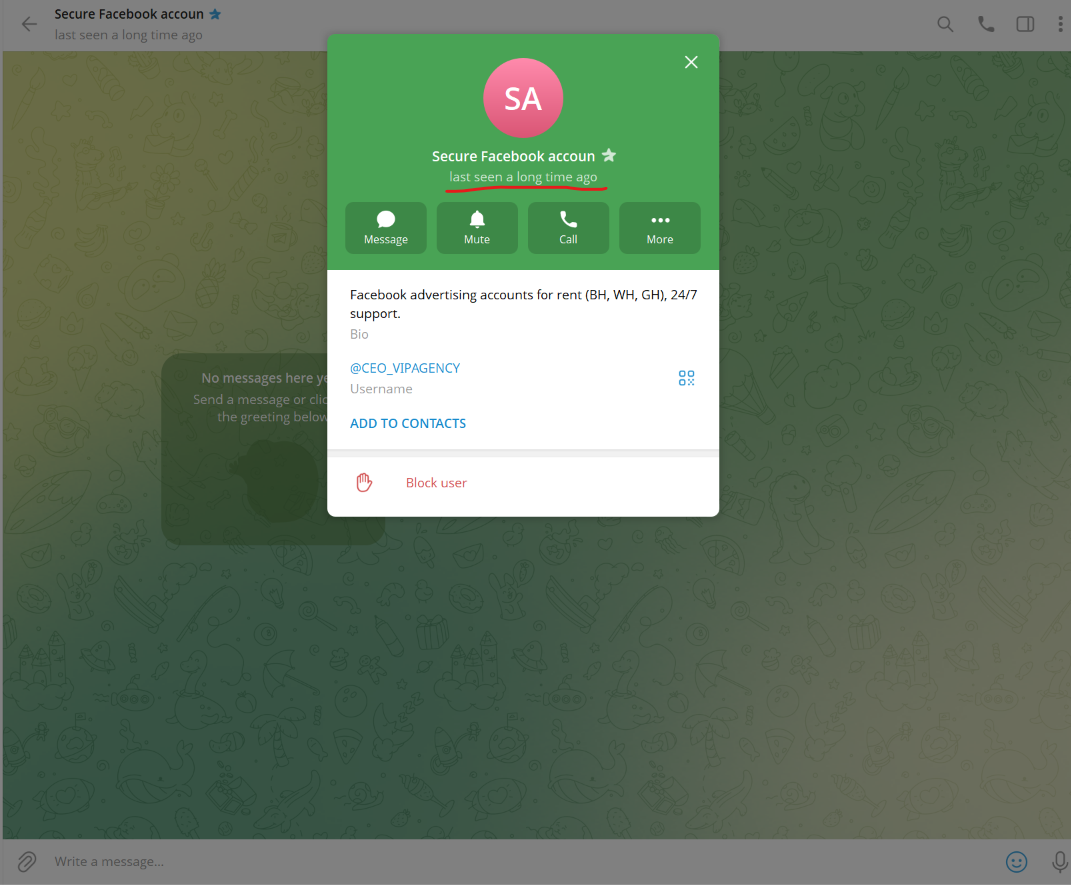Image resolution: width=1071 pixels, height=885 pixels.
Task: Open the emoji picker smiley icon
Action: click(1016, 862)
